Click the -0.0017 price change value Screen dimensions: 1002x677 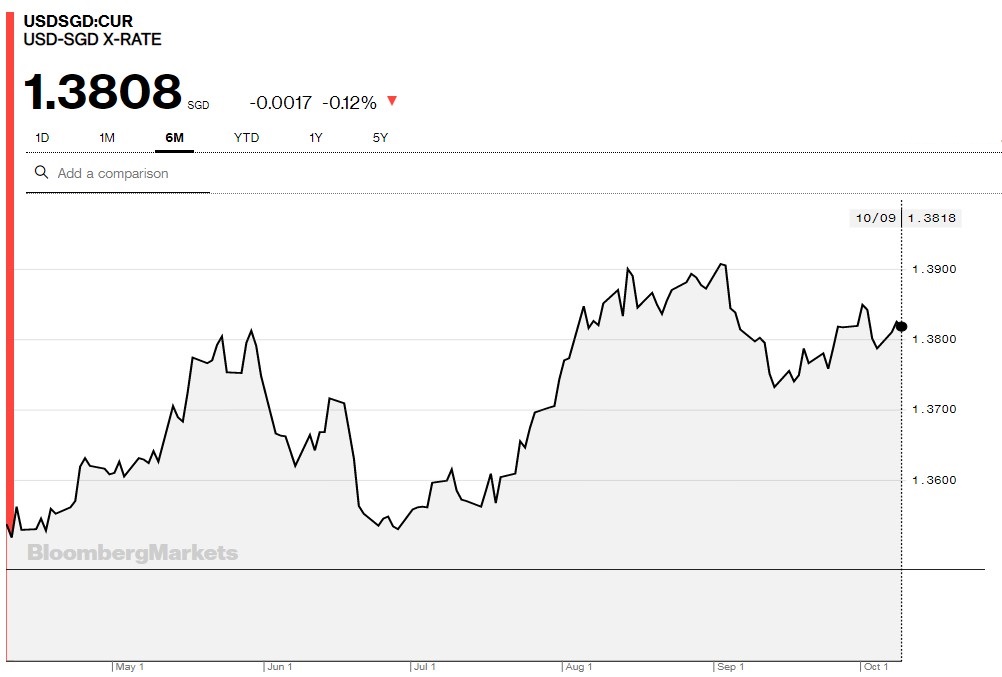tap(281, 102)
